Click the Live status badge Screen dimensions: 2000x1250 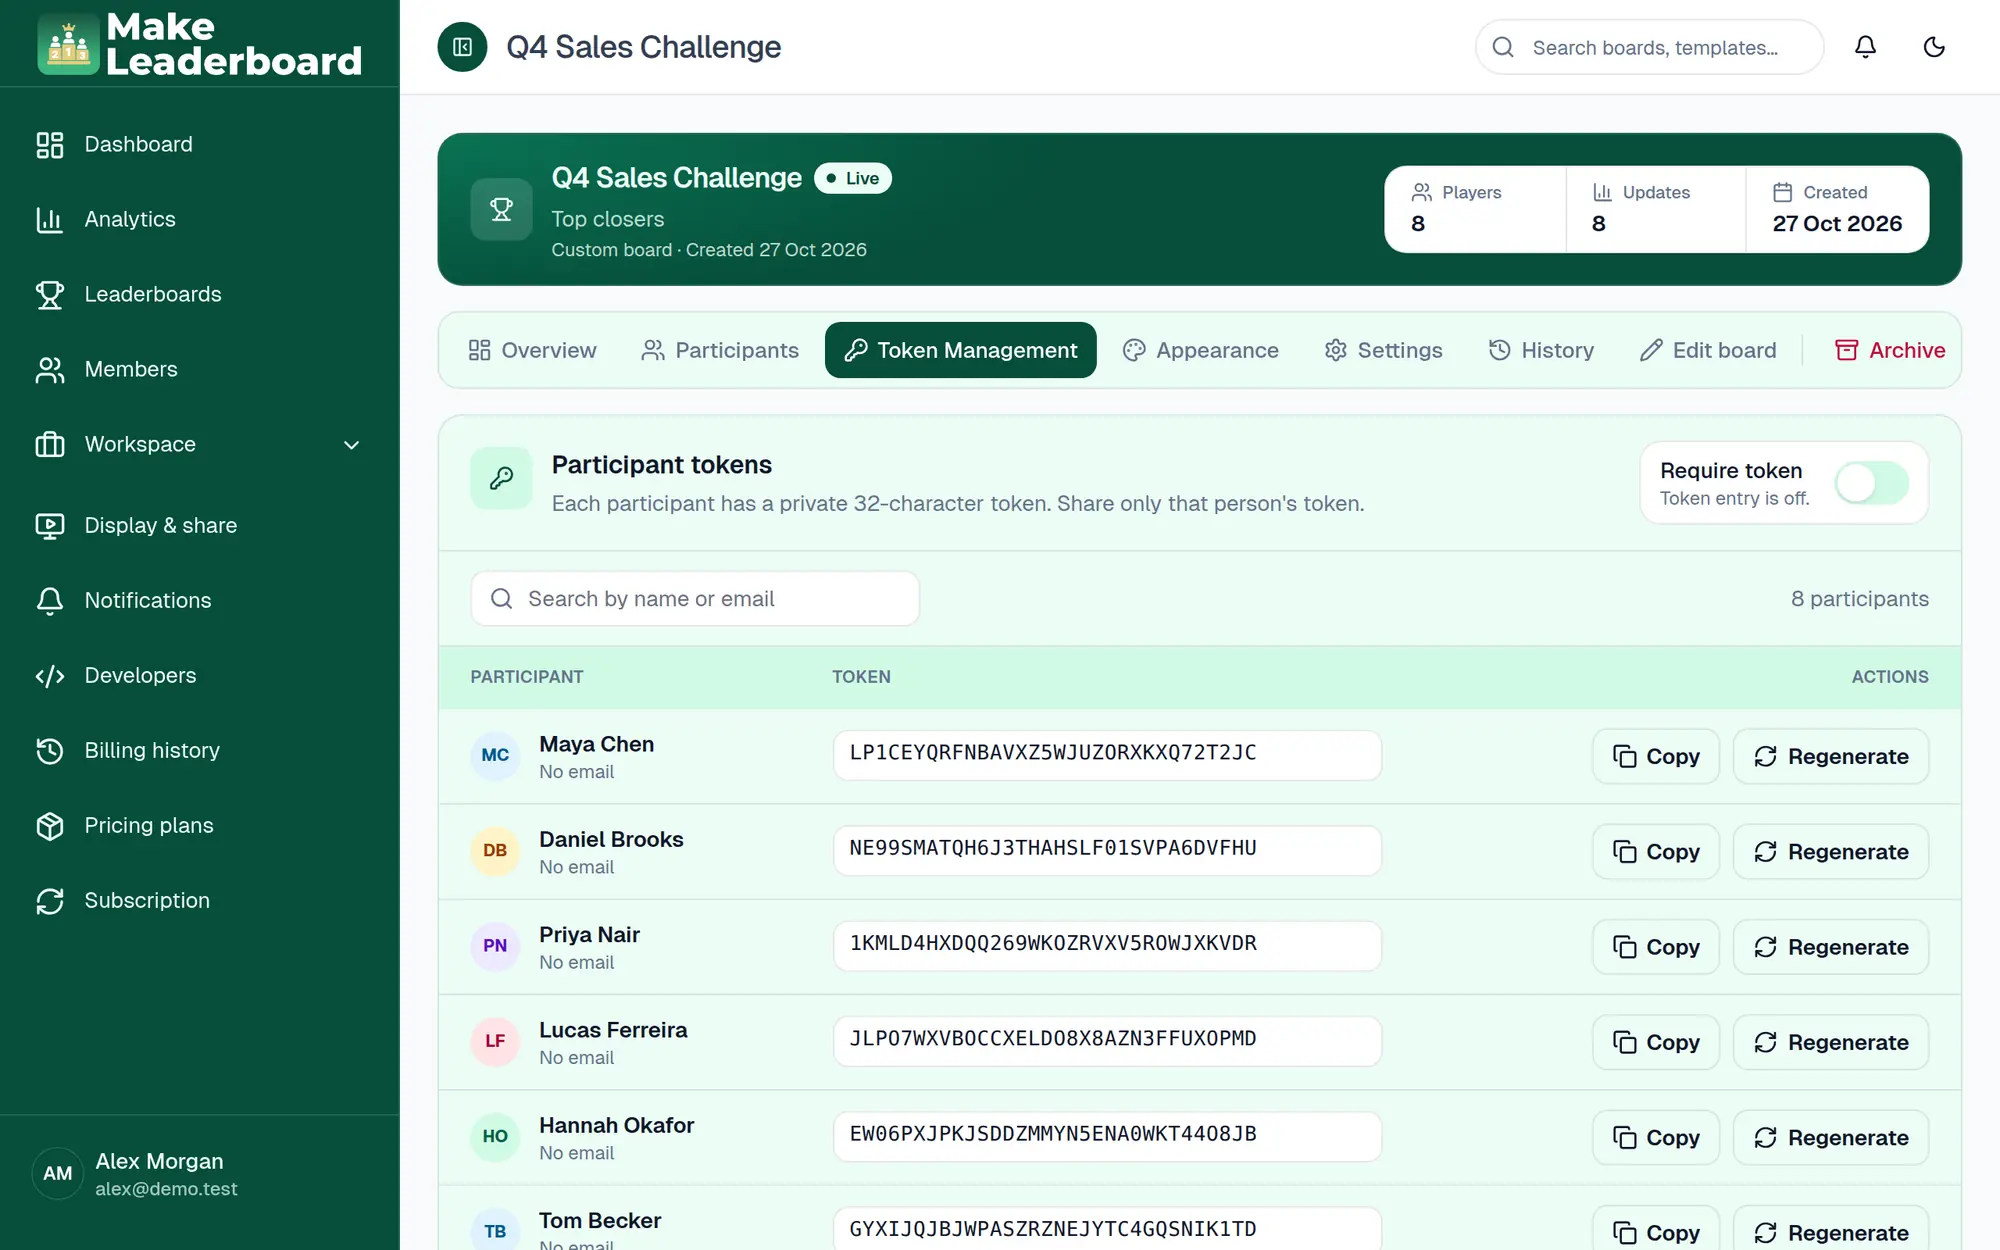pos(853,178)
